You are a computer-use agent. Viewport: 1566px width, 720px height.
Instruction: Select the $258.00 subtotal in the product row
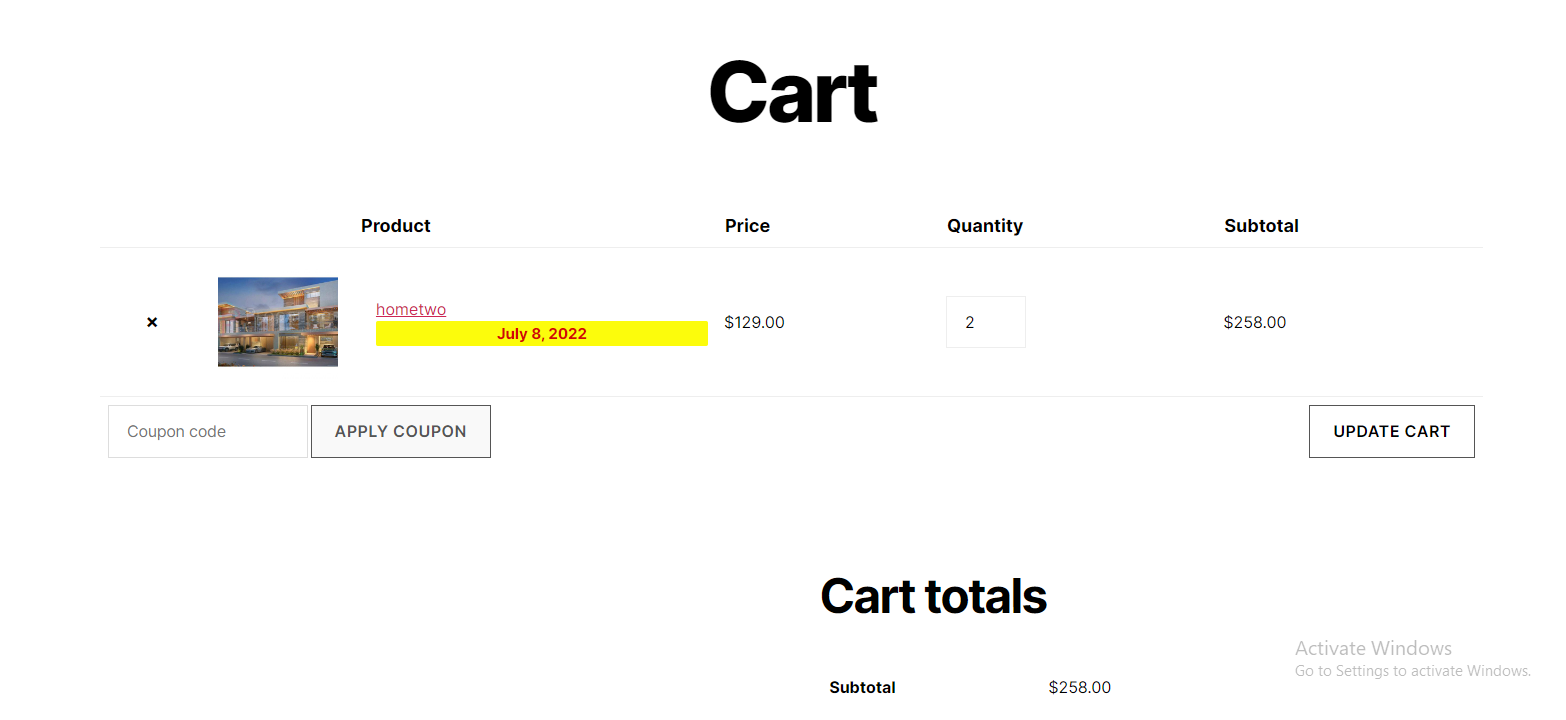point(1255,322)
